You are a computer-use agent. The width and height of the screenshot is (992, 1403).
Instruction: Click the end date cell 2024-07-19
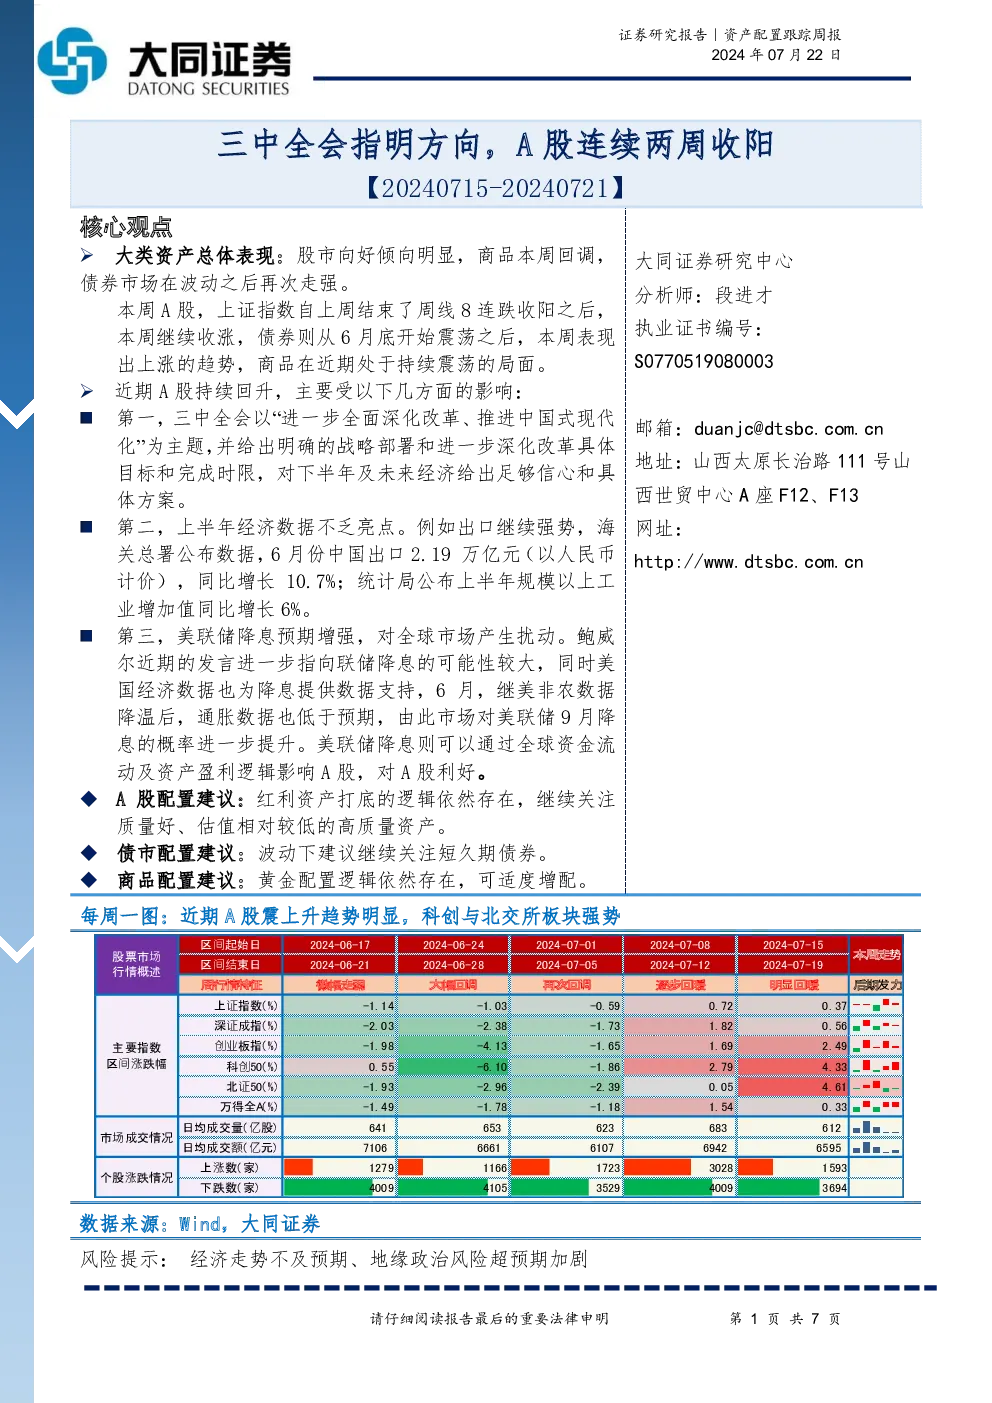[792, 965]
